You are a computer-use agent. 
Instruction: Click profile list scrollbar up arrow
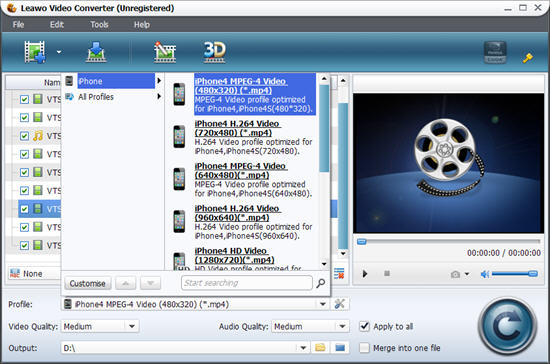pos(324,79)
